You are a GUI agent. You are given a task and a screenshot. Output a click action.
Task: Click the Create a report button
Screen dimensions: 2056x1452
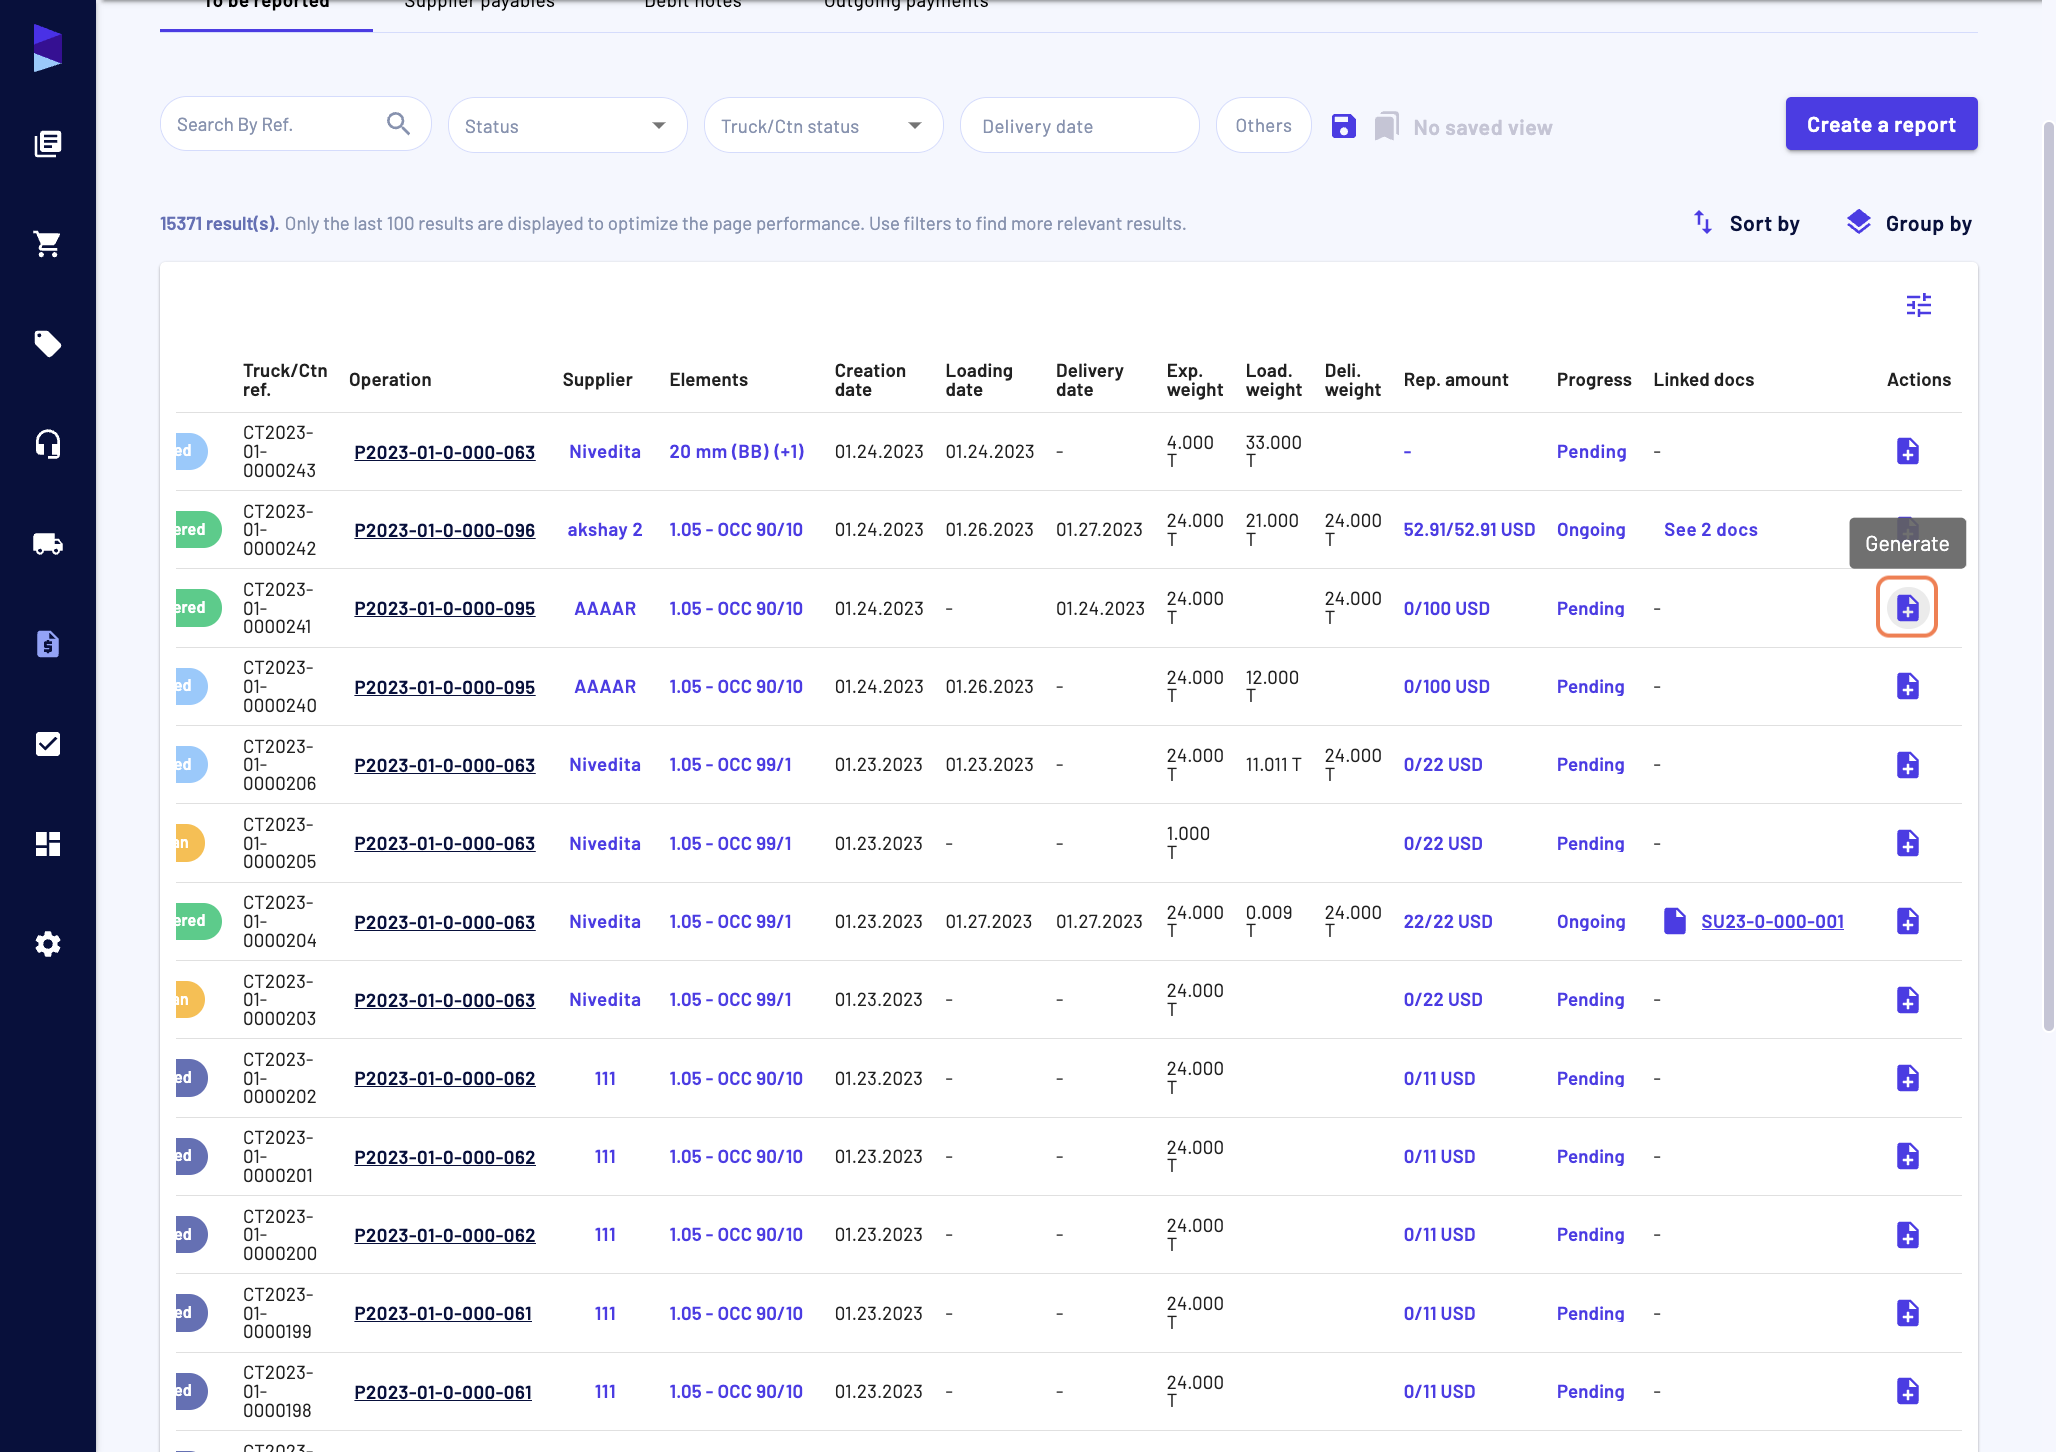tap(1881, 124)
